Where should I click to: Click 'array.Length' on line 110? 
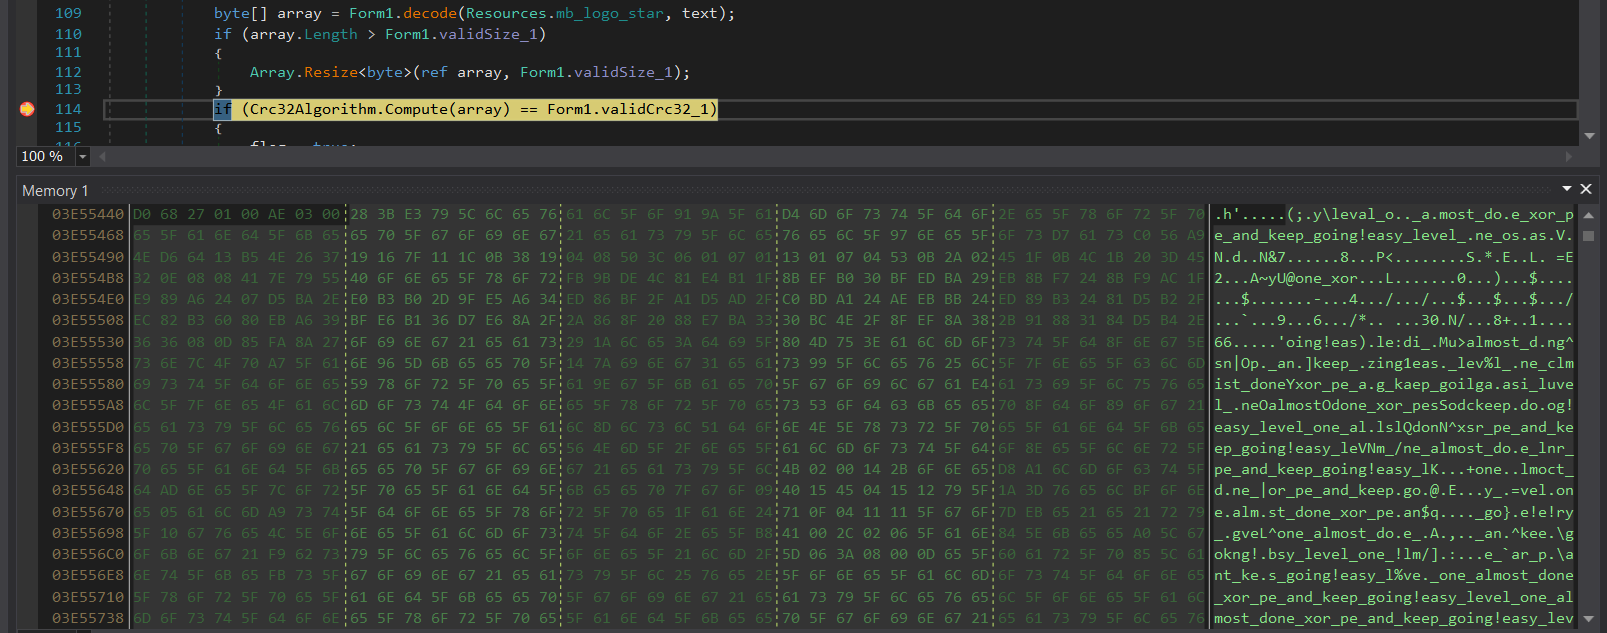click(303, 34)
